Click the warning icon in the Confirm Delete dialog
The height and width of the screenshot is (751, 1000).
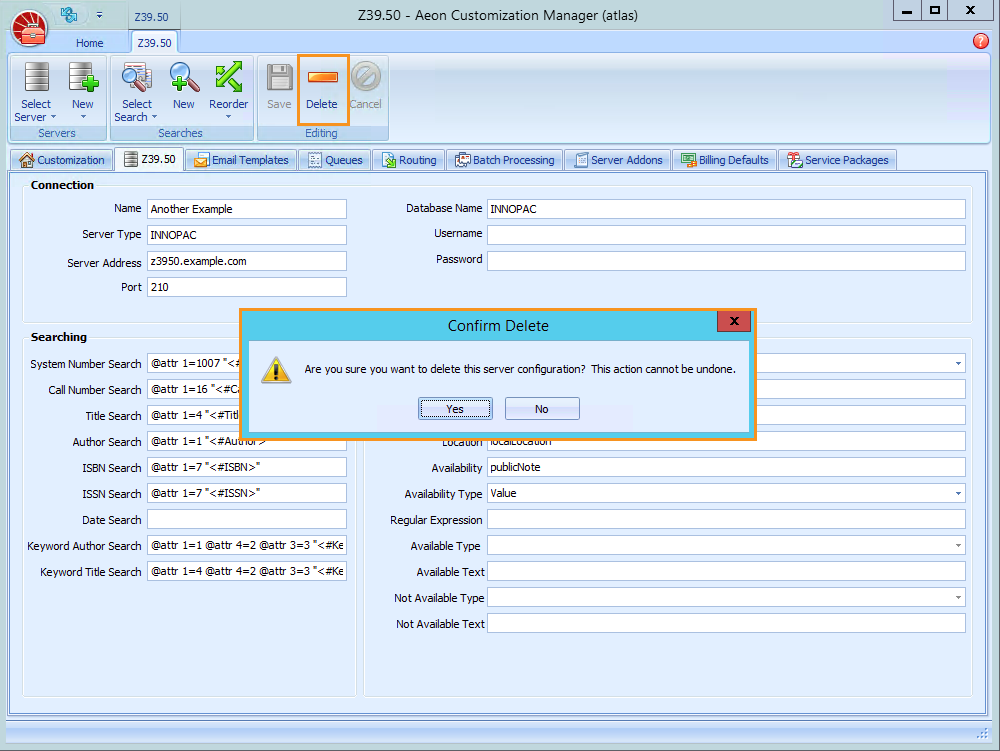[277, 369]
